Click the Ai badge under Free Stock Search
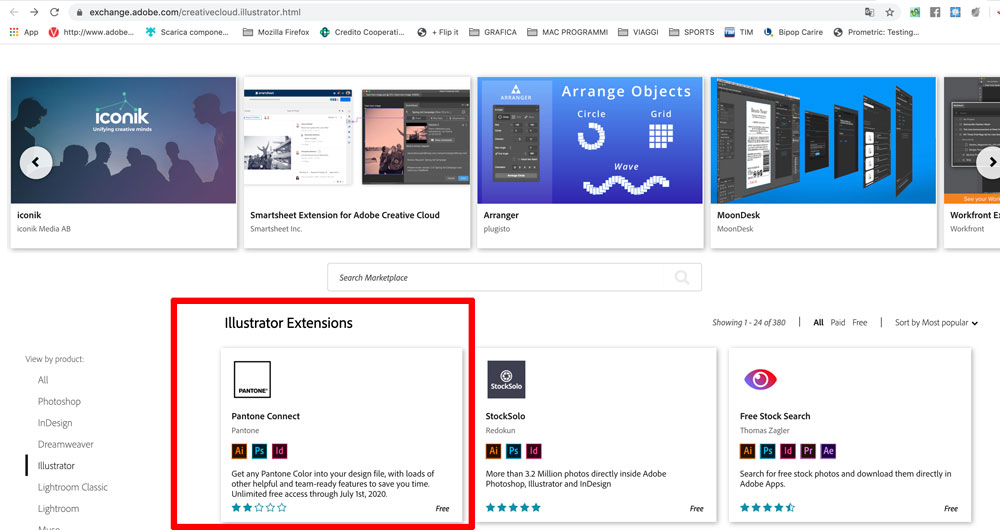This screenshot has width=1000, height=530. coord(747,451)
